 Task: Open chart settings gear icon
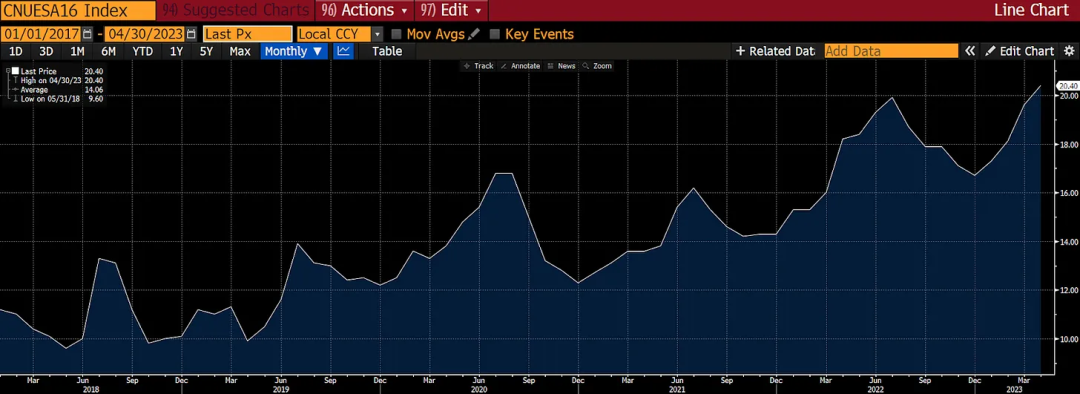(x=1069, y=51)
